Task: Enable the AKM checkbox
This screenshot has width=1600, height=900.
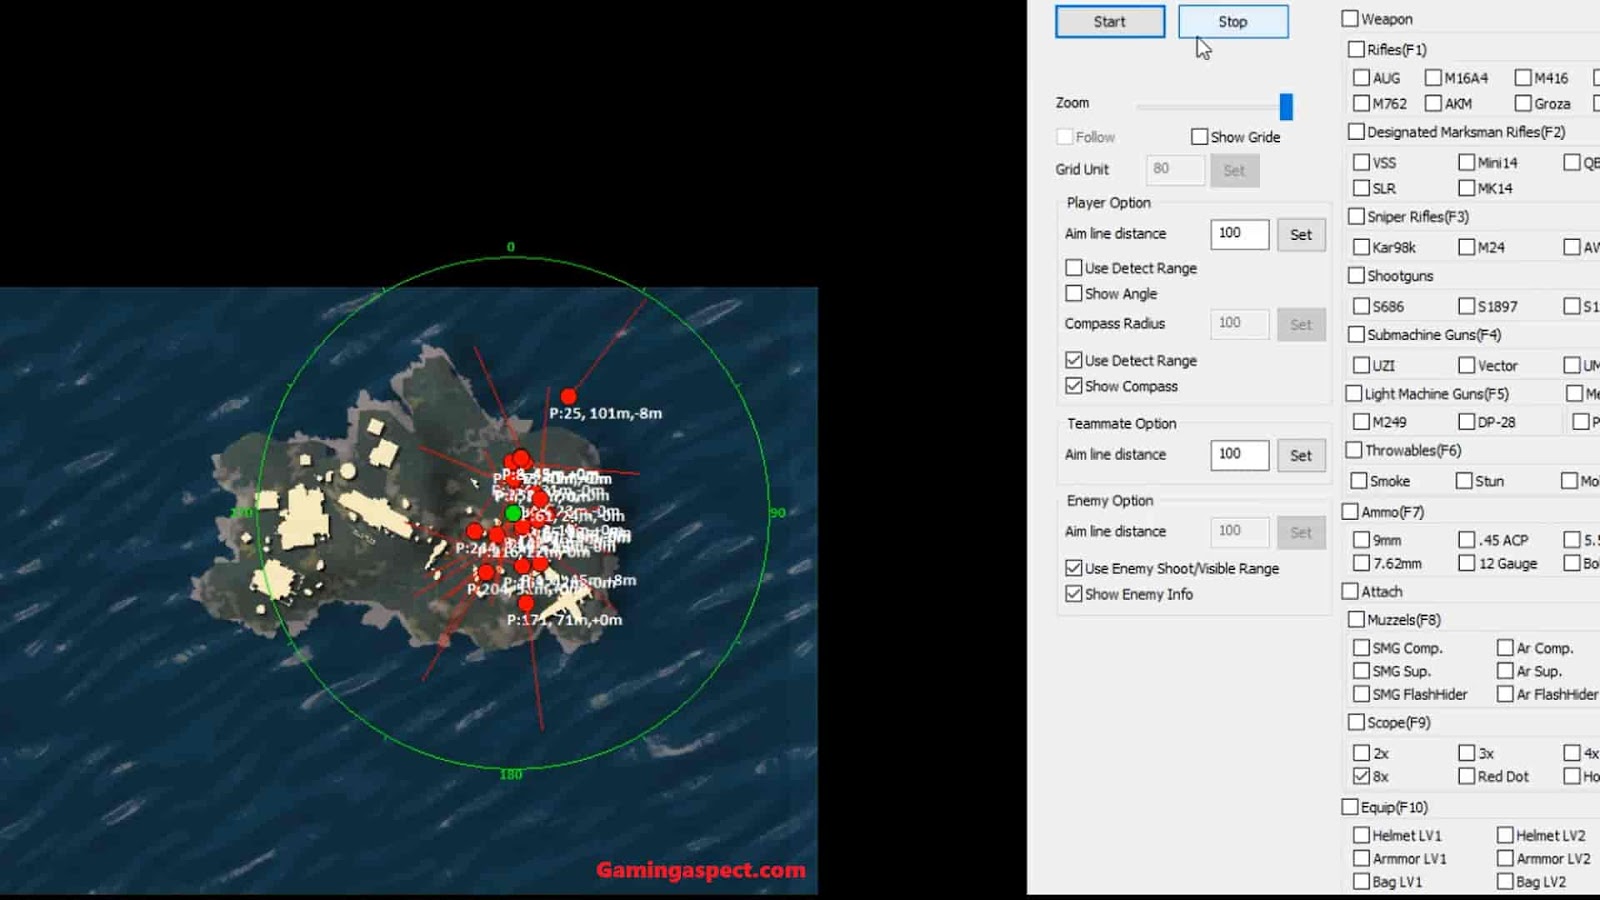Action: pyautogui.click(x=1433, y=103)
